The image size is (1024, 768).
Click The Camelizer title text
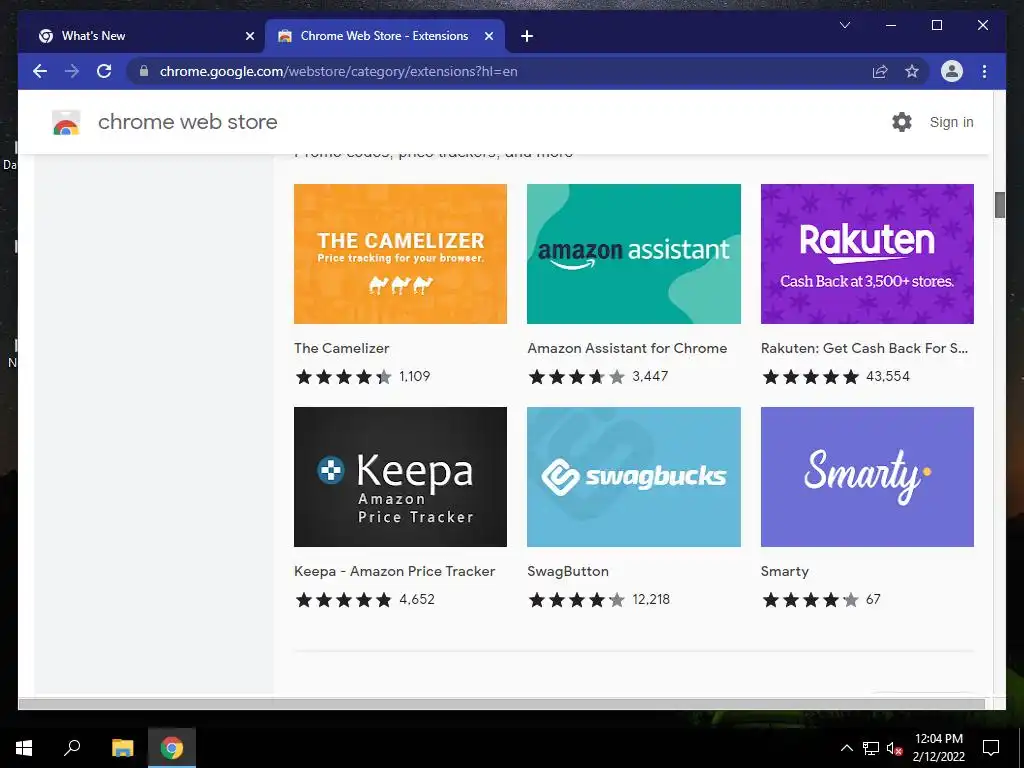click(342, 348)
